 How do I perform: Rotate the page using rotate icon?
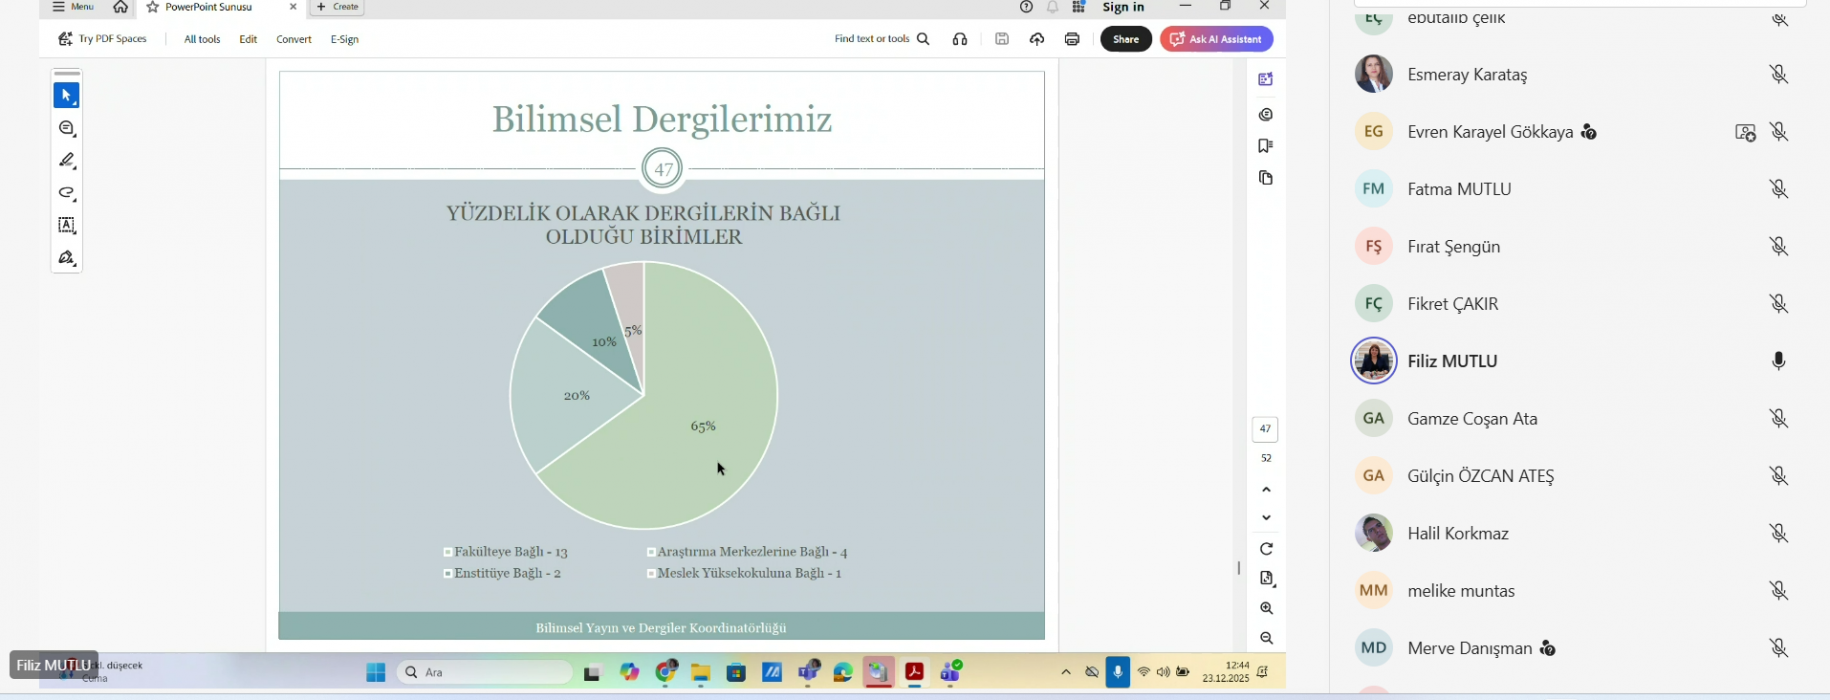tap(1266, 549)
